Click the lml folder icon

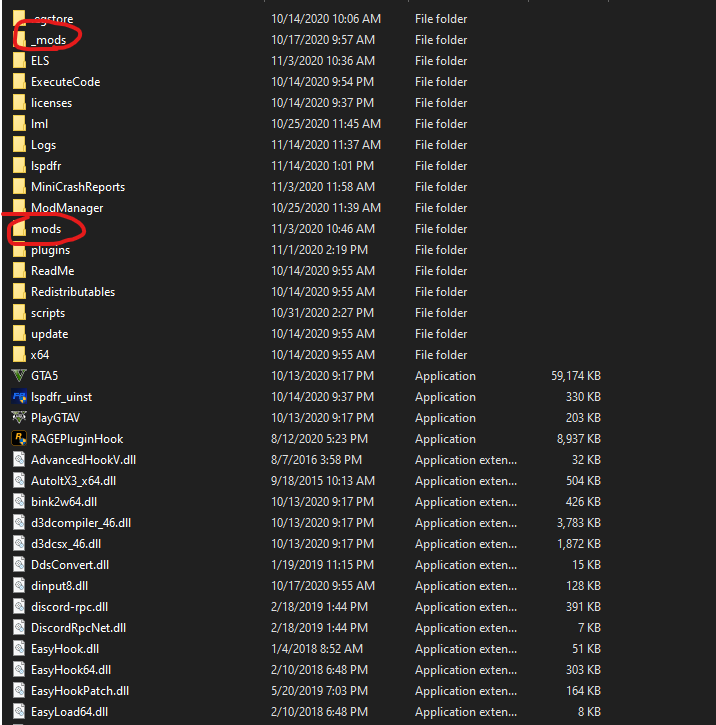point(19,124)
